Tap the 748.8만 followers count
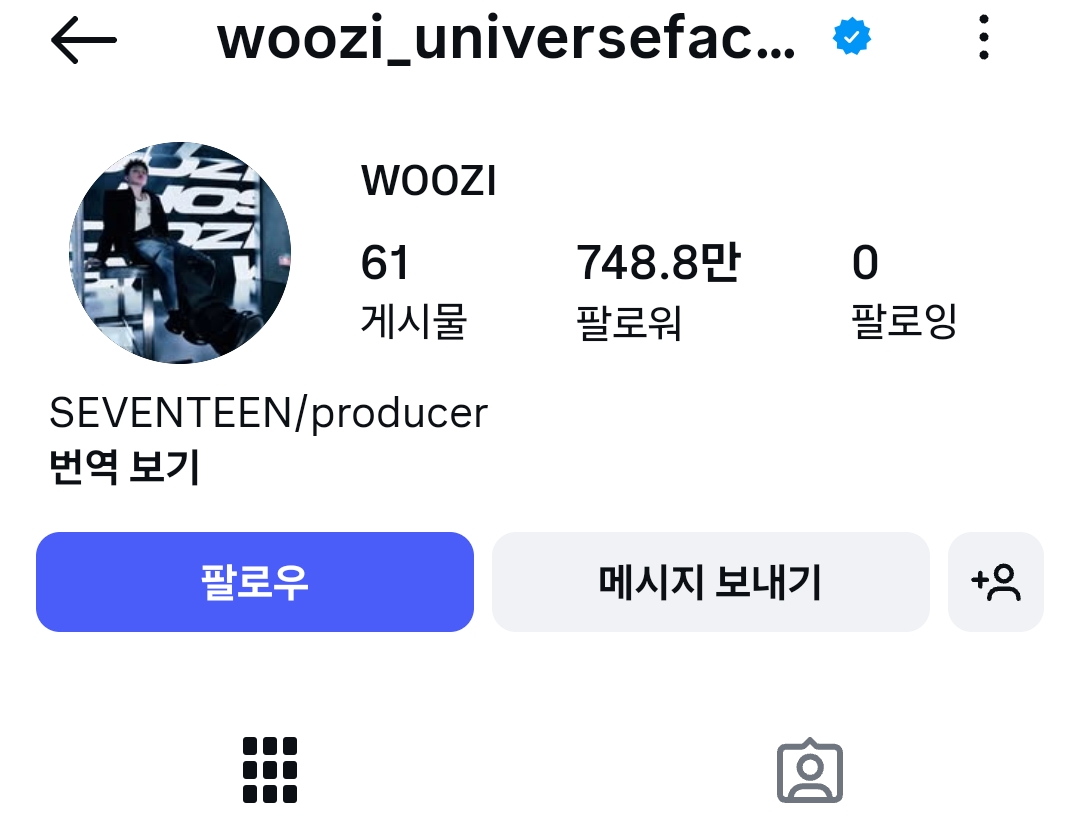Image resolution: width=1071 pixels, height=825 pixels. pyautogui.click(x=658, y=262)
